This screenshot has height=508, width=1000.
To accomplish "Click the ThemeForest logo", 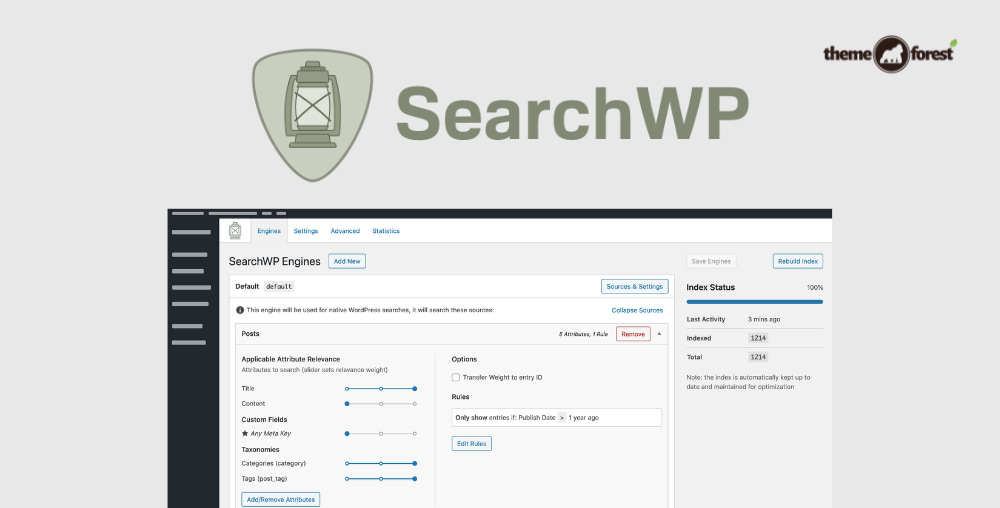I will (x=890, y=55).
